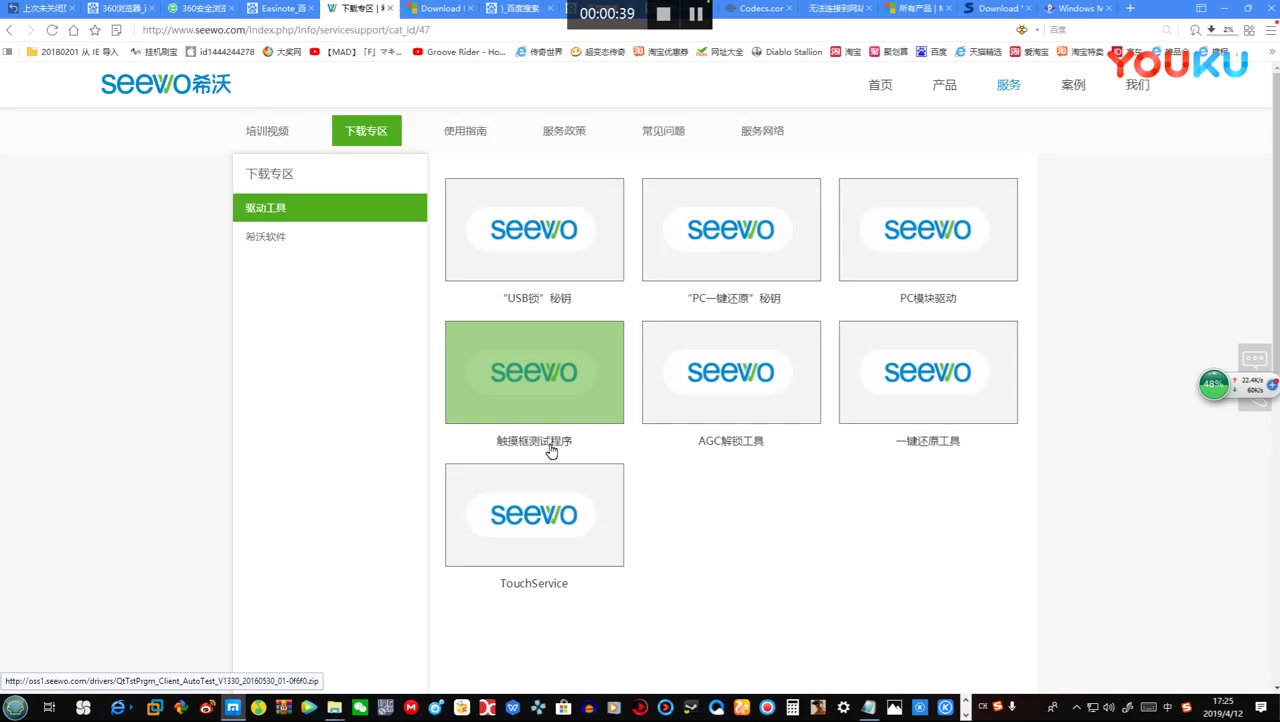The height and width of the screenshot is (722, 1280).
Task: Bookmark the page with the star icon
Action: point(94,30)
